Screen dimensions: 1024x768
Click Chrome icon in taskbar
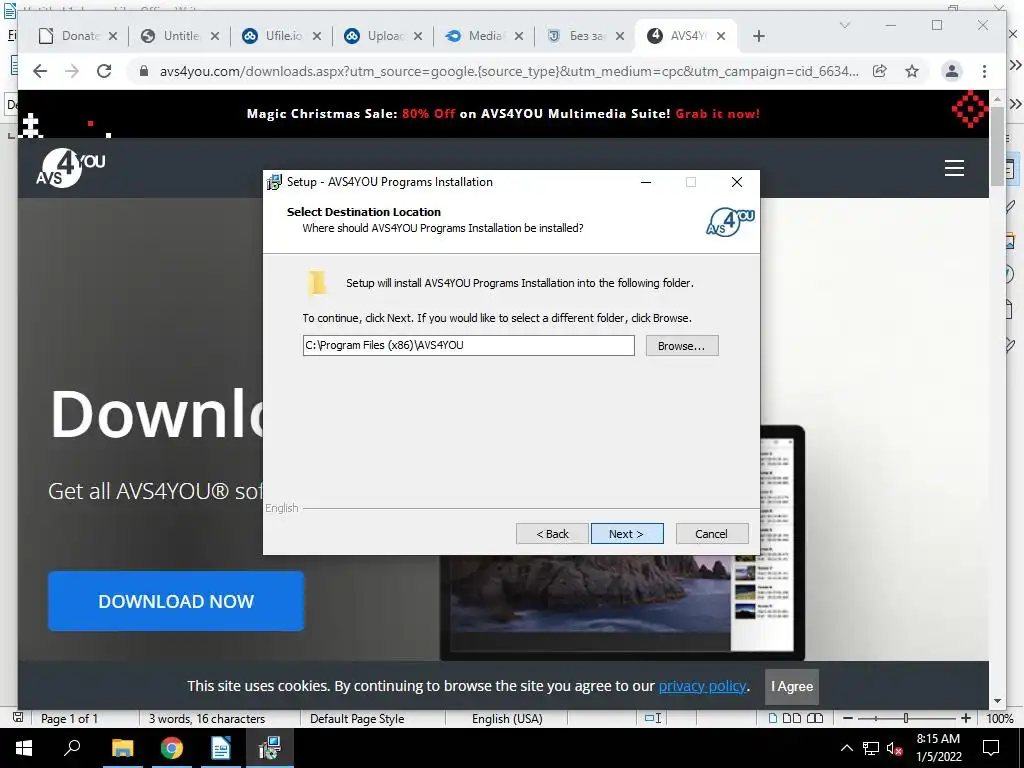pyautogui.click(x=172, y=748)
